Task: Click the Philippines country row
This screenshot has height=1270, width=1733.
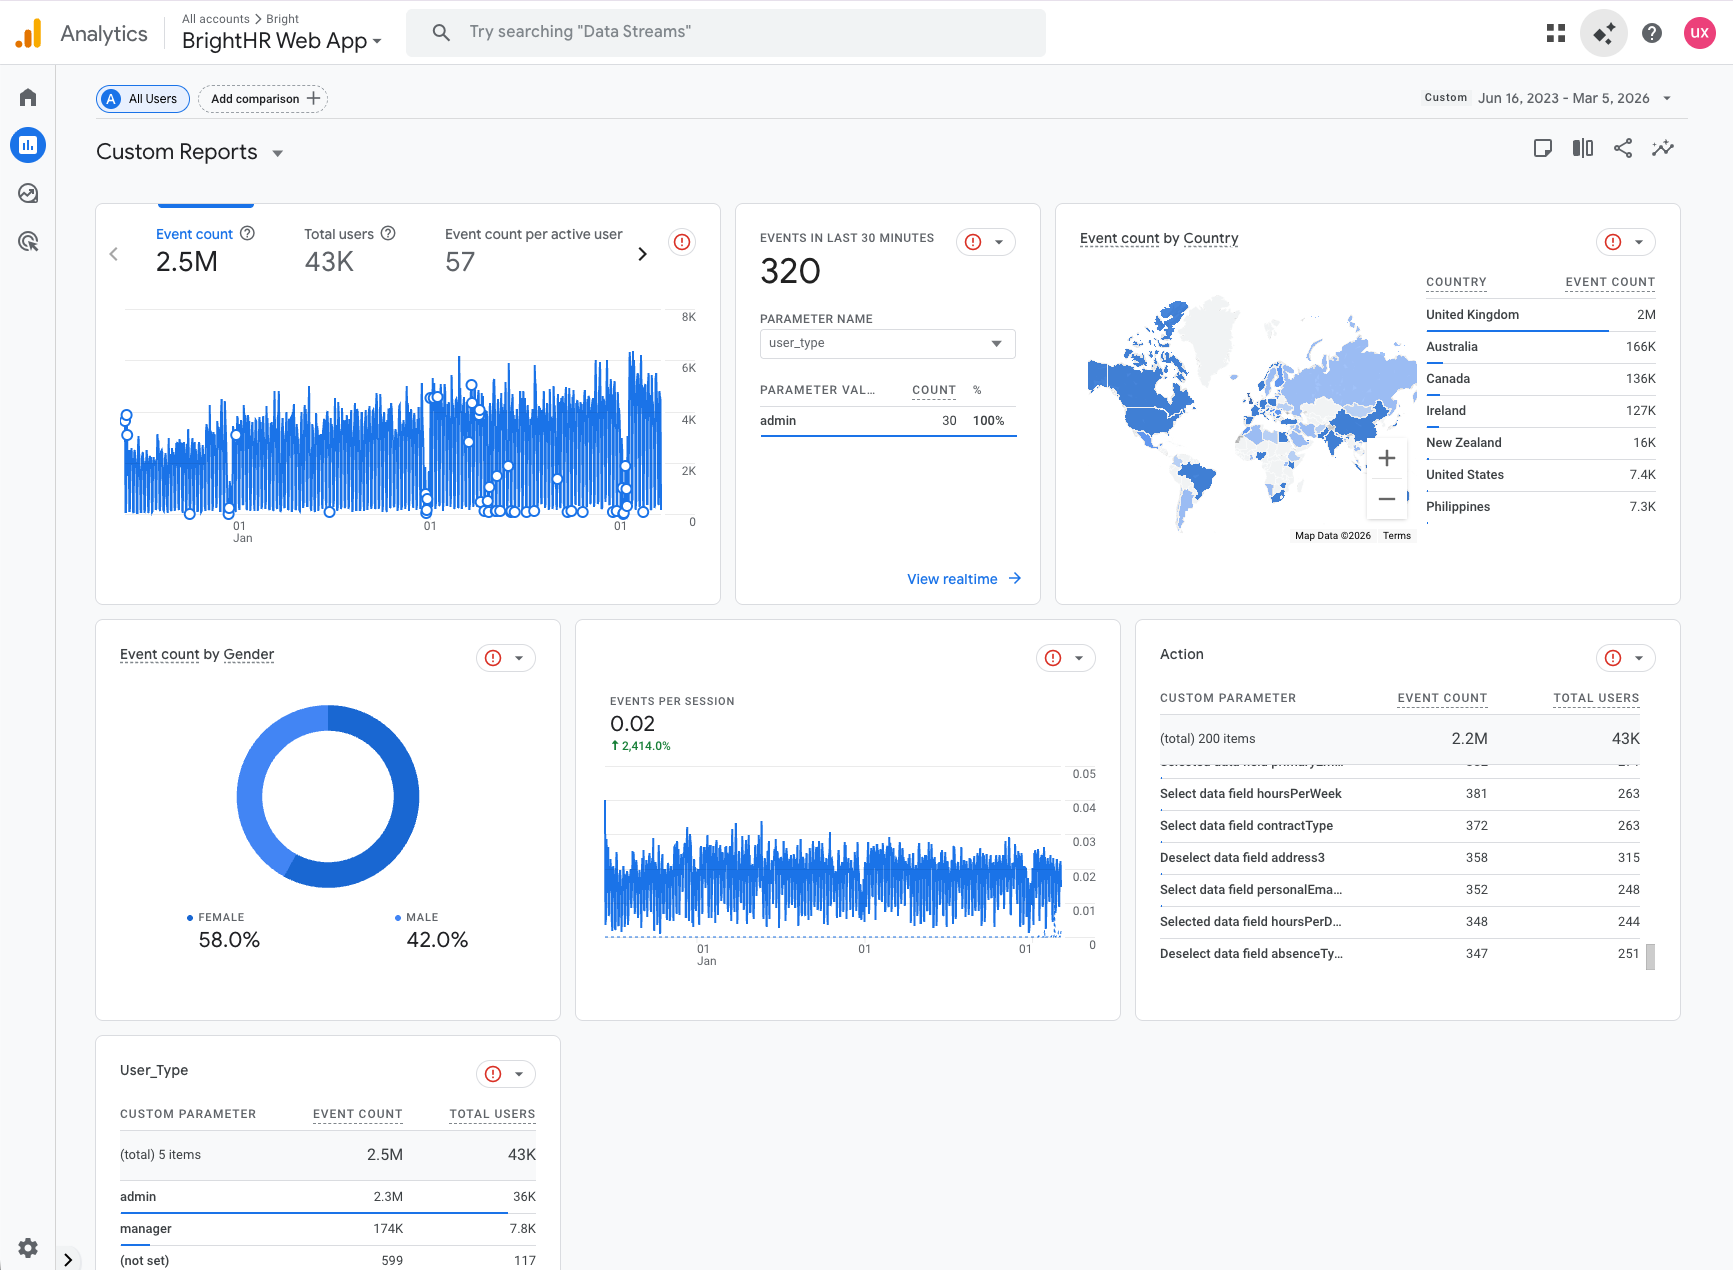Action: (x=1541, y=507)
